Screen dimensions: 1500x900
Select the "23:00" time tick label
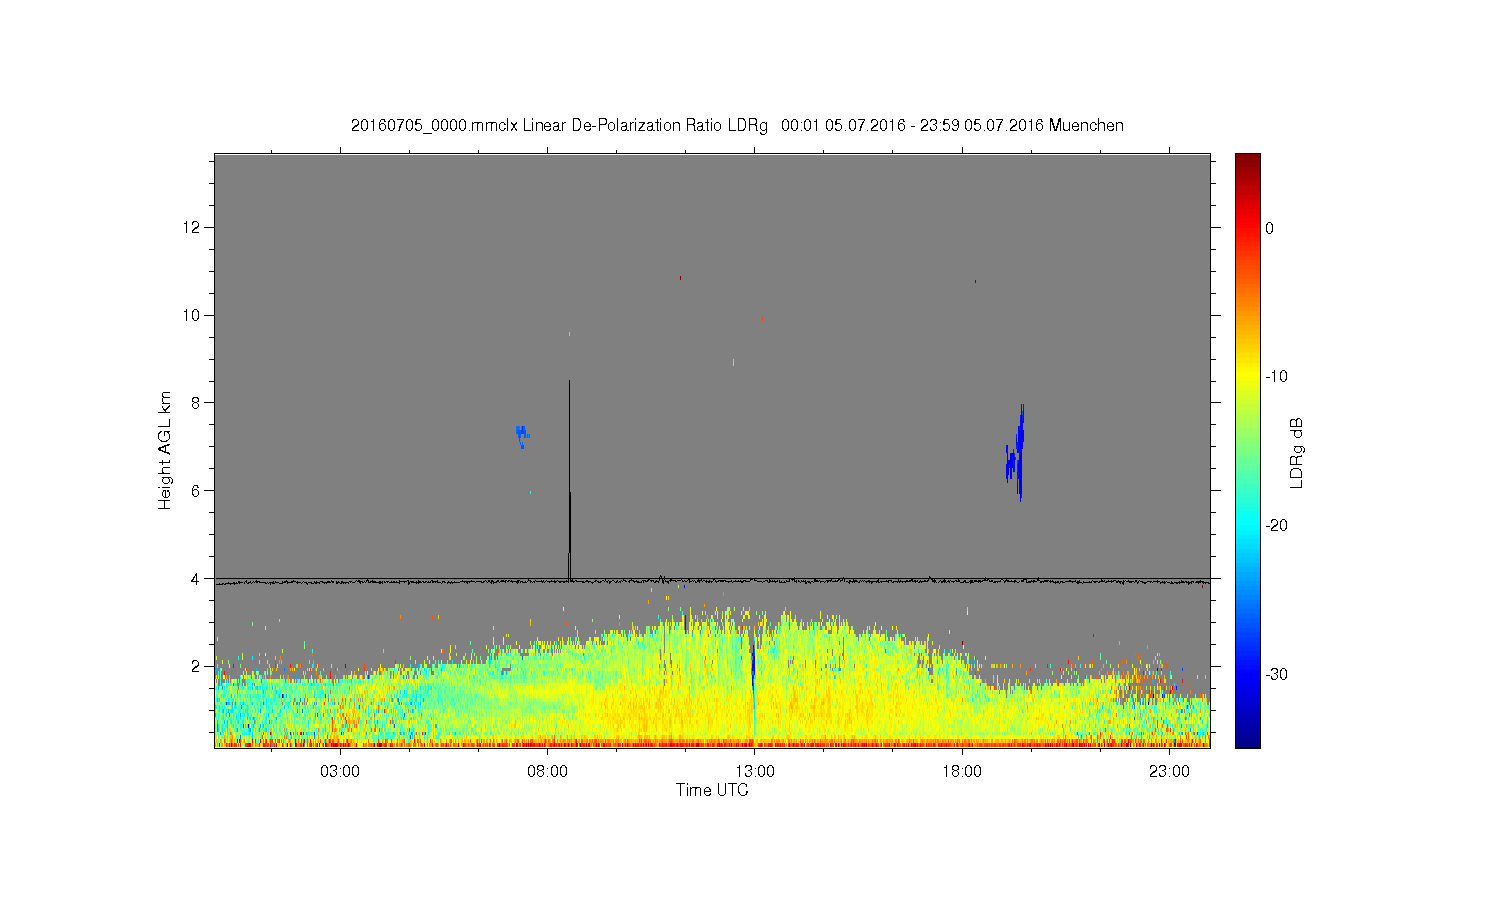pyautogui.click(x=1169, y=772)
